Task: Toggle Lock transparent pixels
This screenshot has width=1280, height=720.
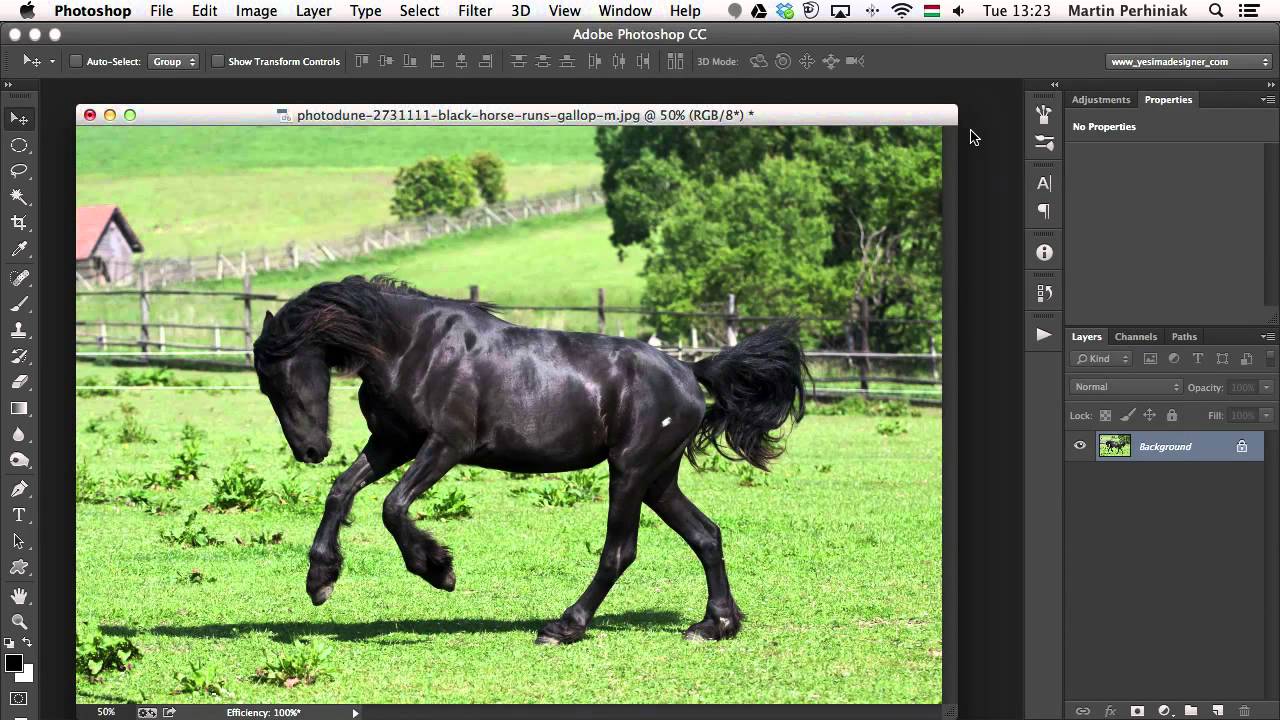Action: coord(1106,415)
